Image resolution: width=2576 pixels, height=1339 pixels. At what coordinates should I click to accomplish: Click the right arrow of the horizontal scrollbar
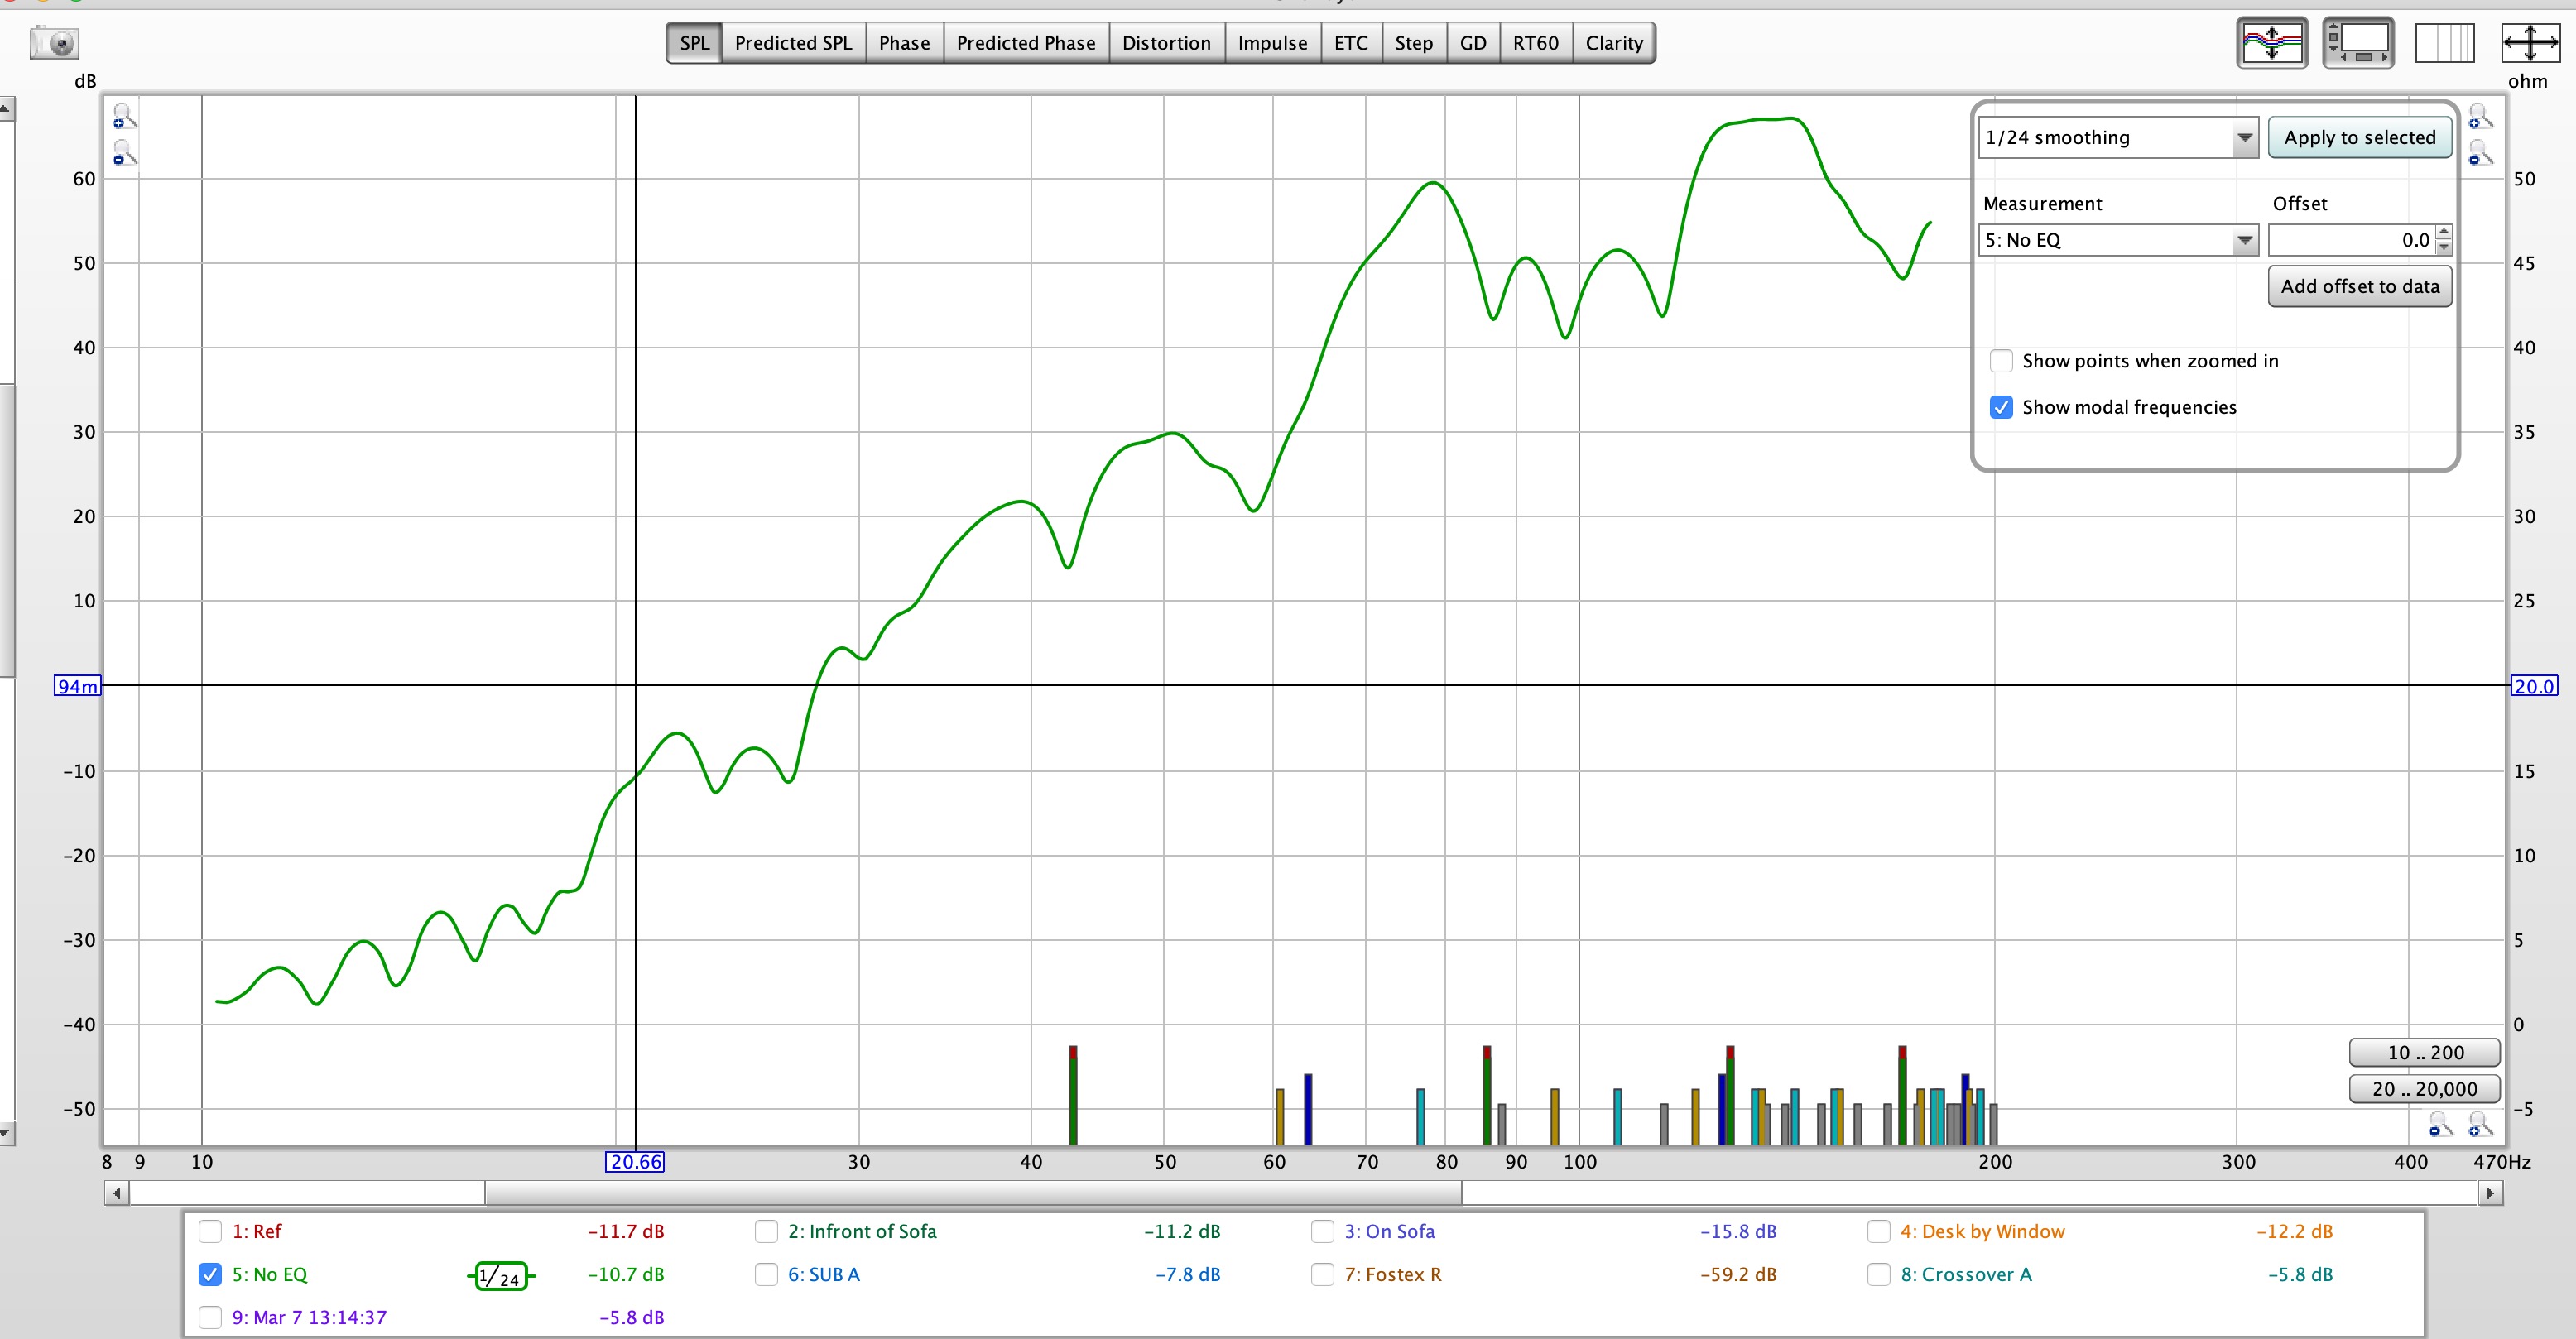click(x=2490, y=1193)
